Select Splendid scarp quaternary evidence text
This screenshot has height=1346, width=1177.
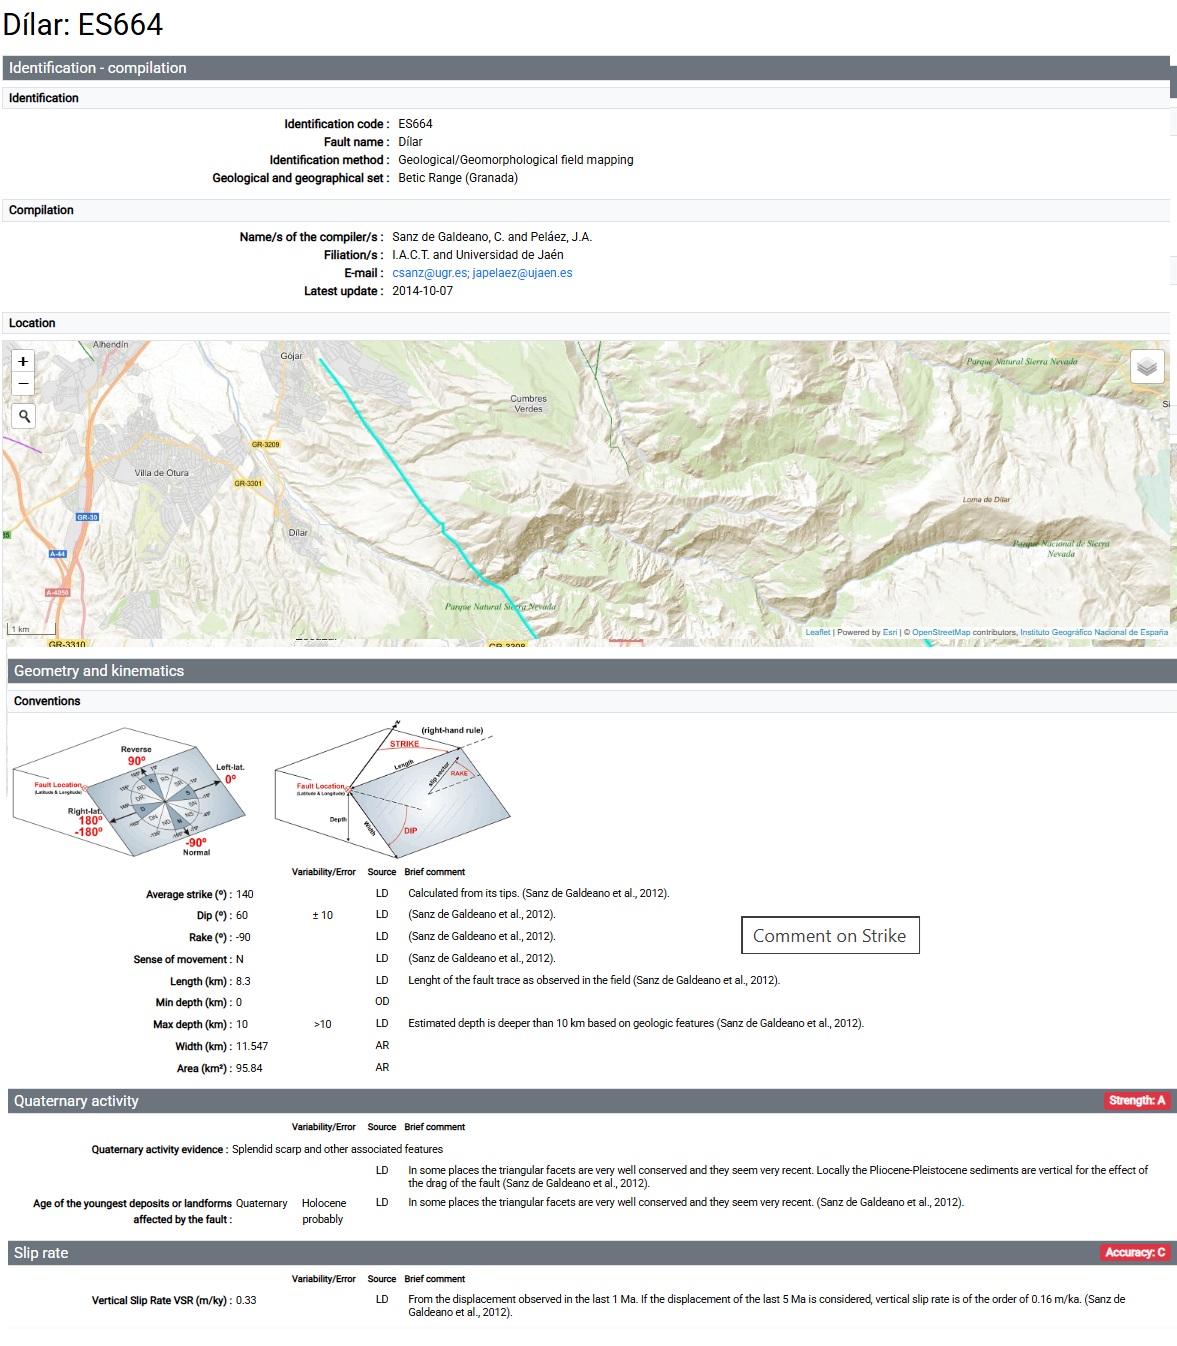click(x=337, y=1150)
